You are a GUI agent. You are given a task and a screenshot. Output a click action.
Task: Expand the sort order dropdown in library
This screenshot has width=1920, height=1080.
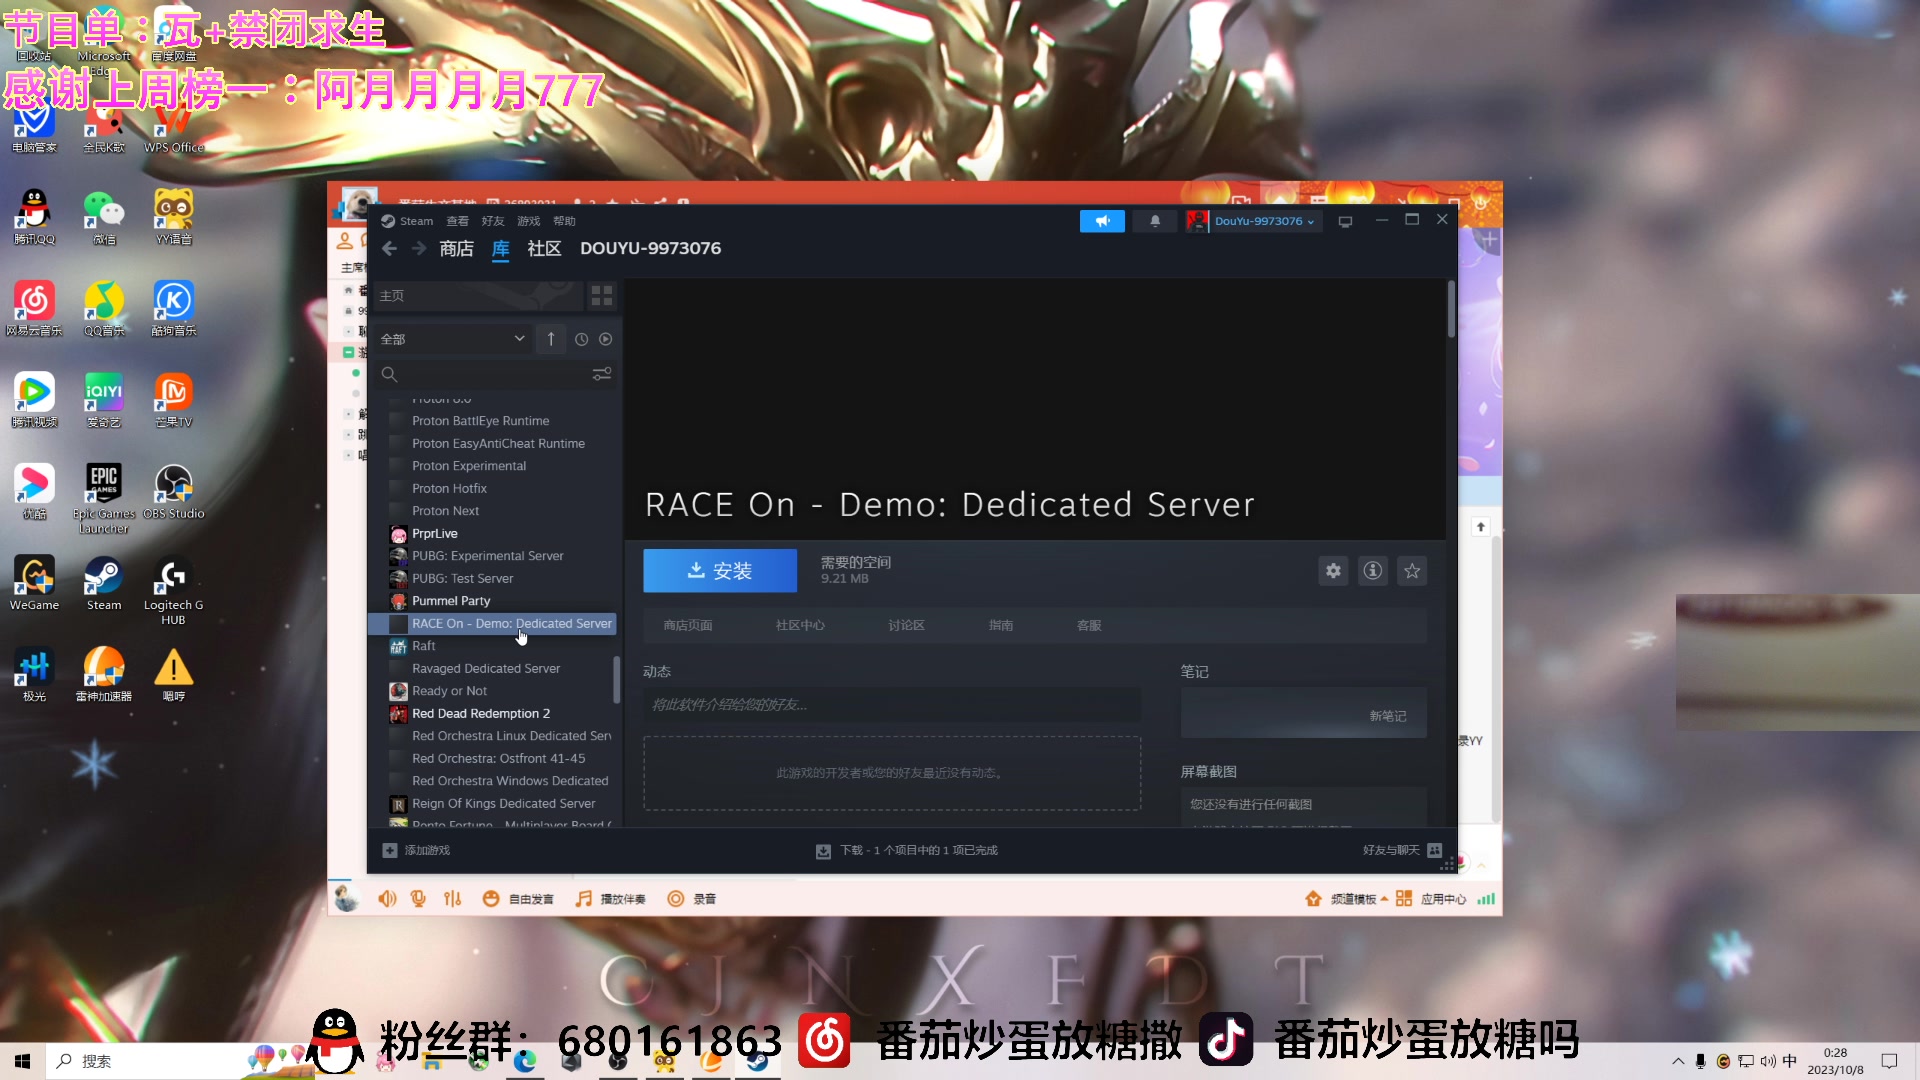point(550,339)
